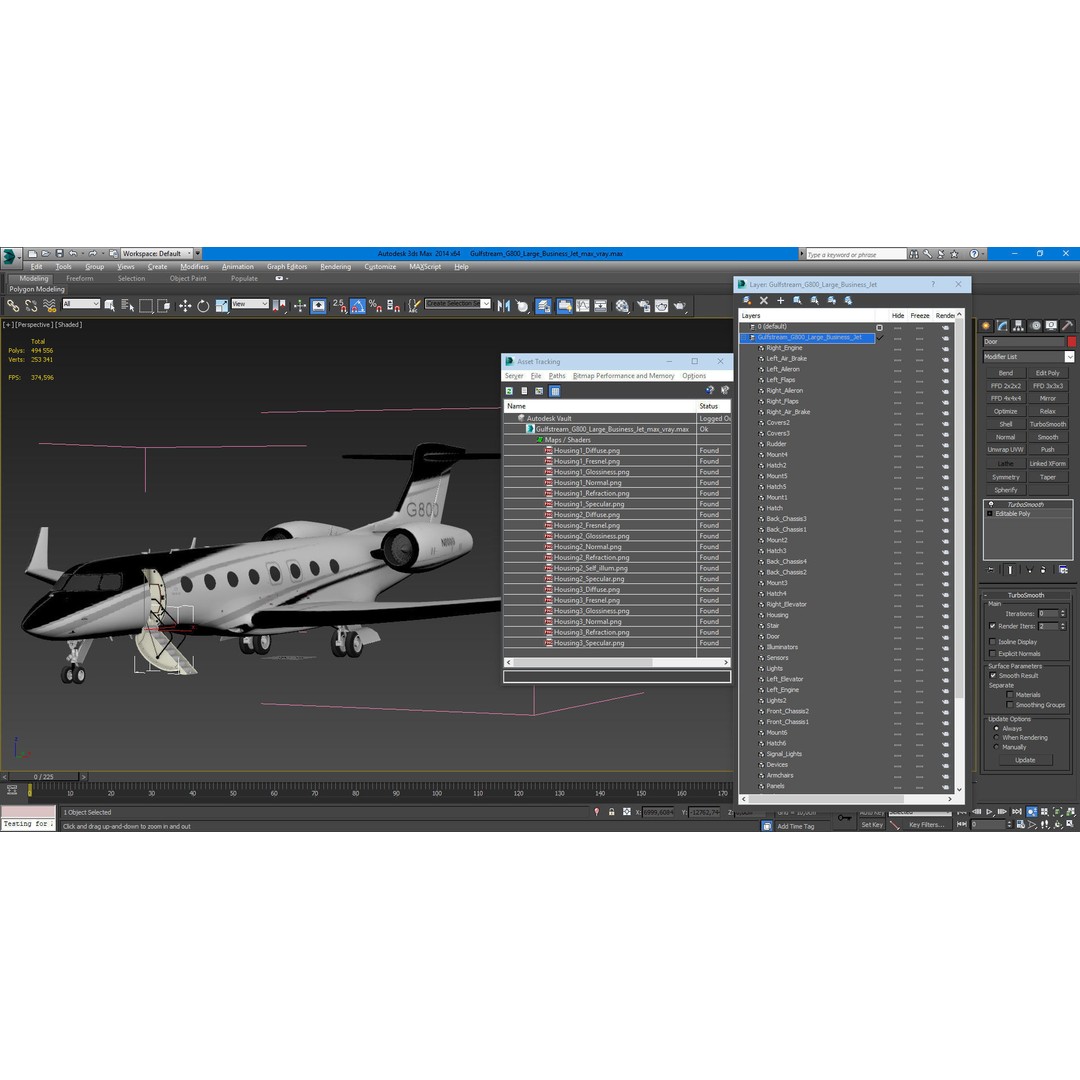Click the Render Production teapot icon
Screen dimensions: 1080x1080
pyautogui.click(x=679, y=306)
